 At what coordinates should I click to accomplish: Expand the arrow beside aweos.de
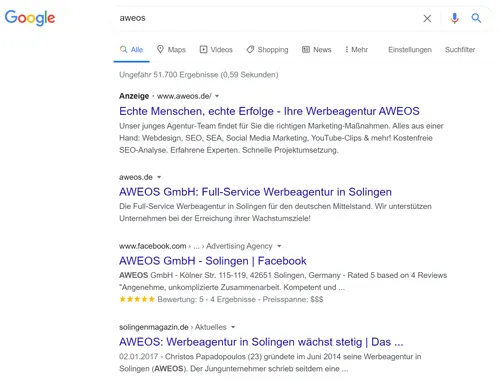tap(159, 177)
